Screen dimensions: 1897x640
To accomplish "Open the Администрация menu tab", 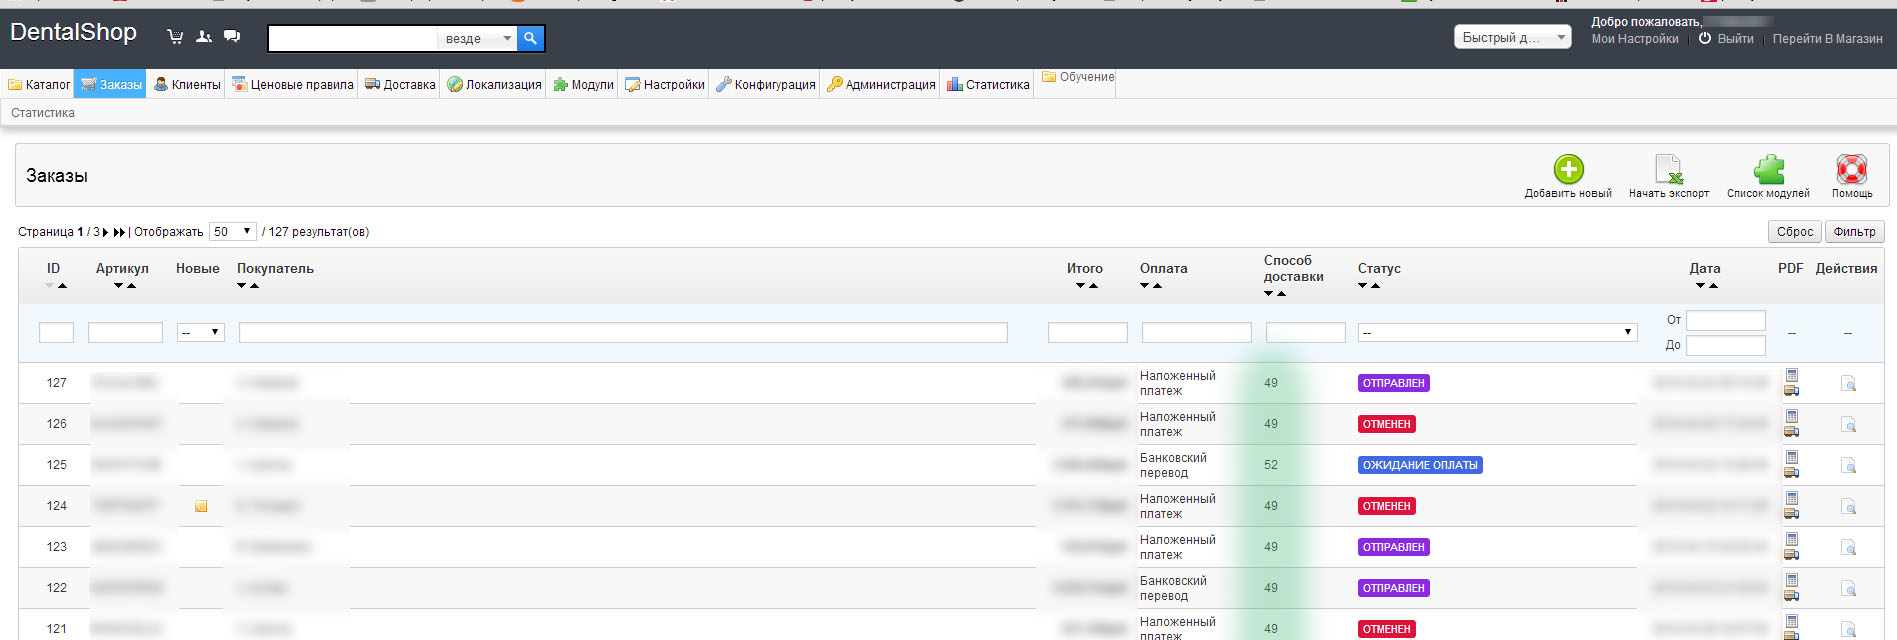I will pyautogui.click(x=881, y=85).
